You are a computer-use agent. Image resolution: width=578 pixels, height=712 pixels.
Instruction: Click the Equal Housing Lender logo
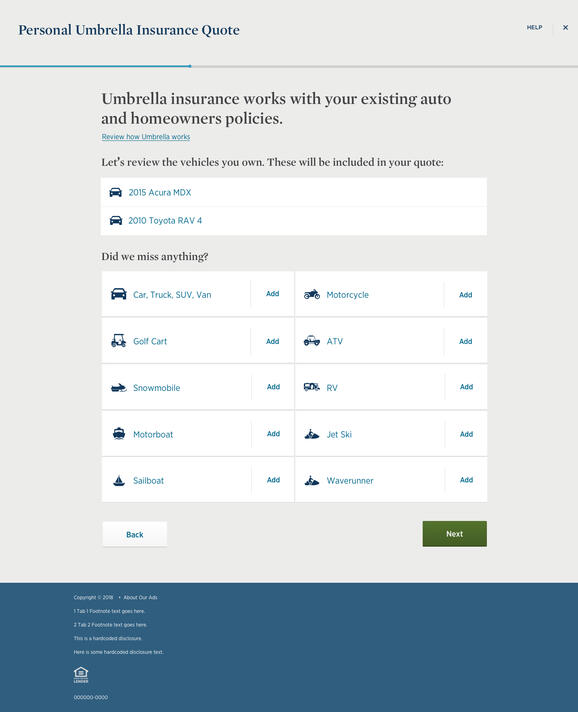[x=81, y=675]
